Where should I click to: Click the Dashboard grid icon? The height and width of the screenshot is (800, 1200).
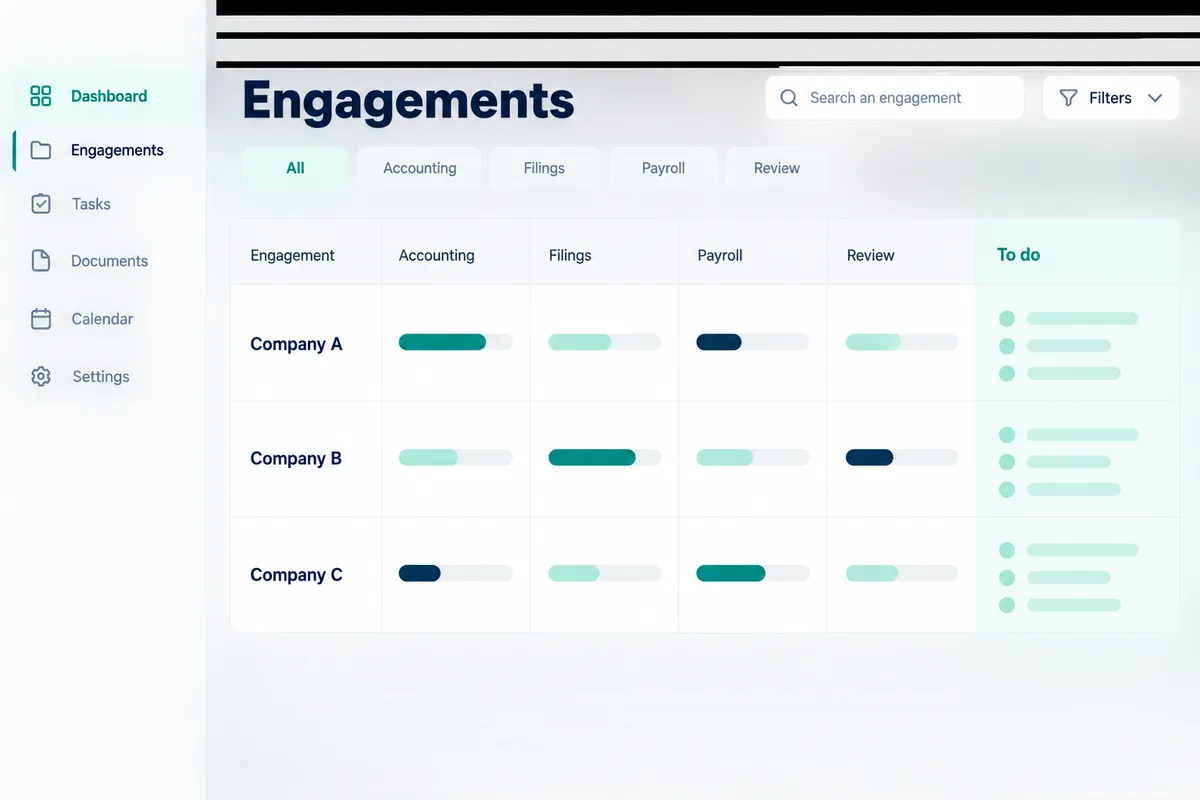point(41,96)
